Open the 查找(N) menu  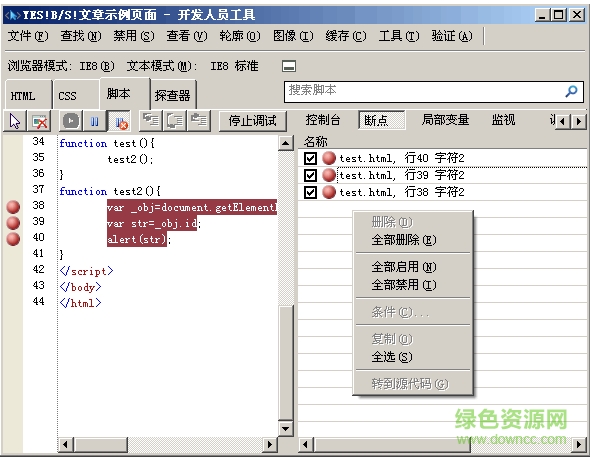click(81, 36)
